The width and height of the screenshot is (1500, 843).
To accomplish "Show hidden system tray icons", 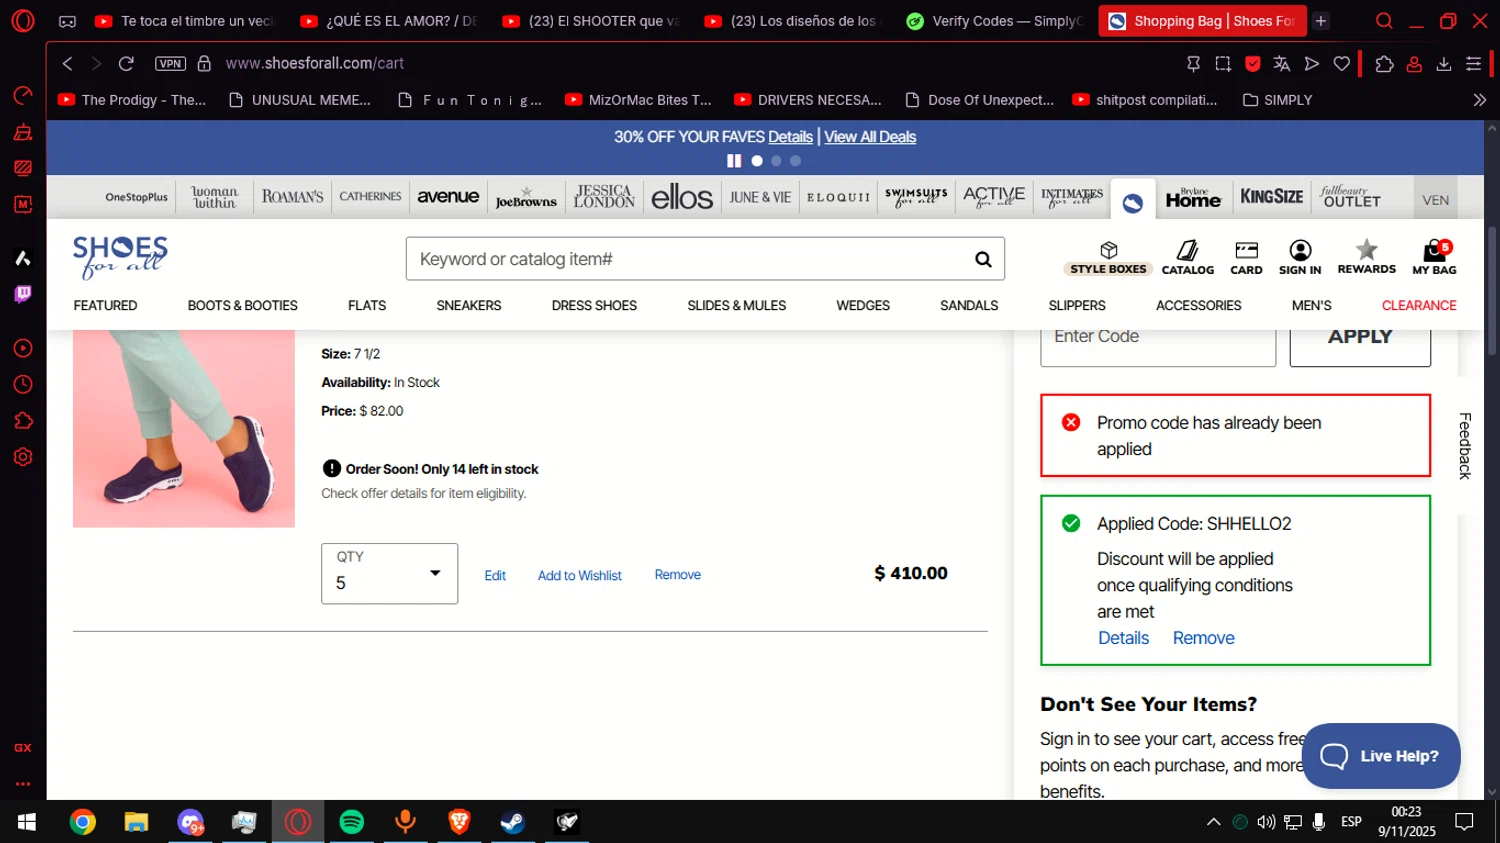I will point(1213,822).
